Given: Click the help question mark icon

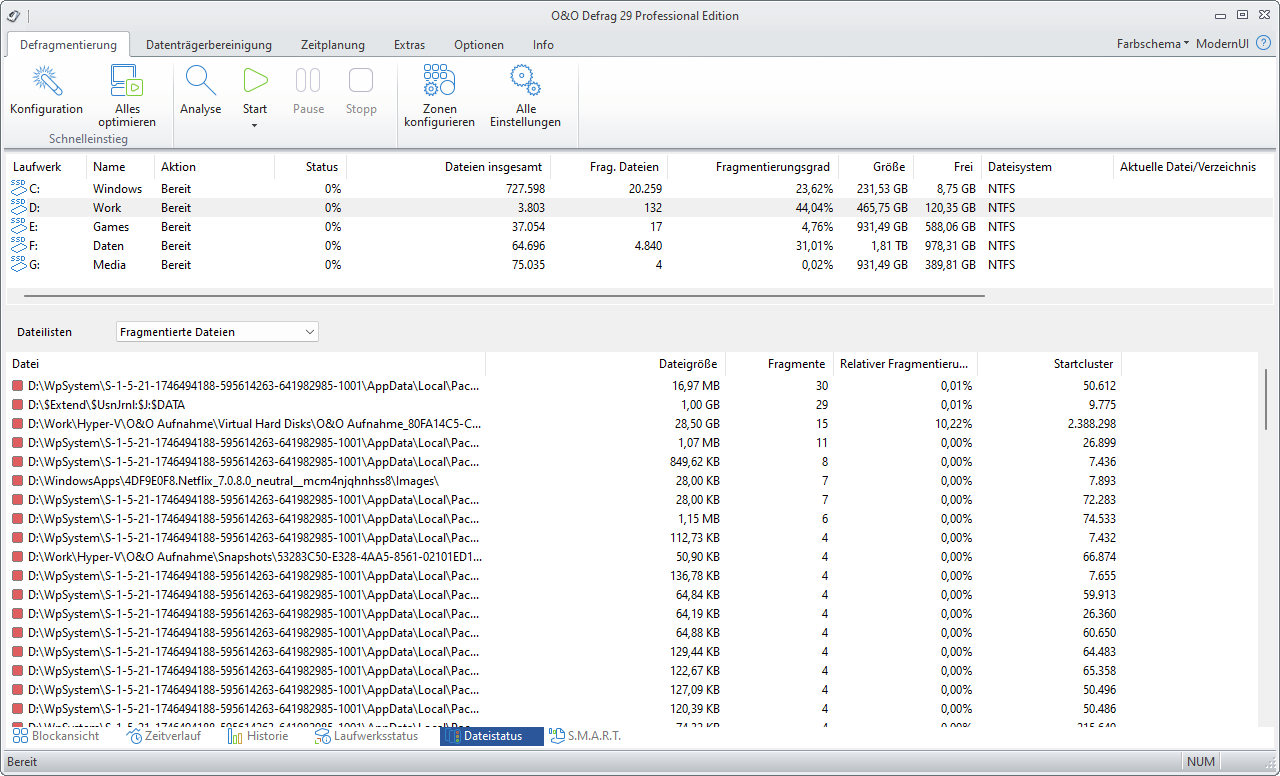Looking at the screenshot, I should pyautogui.click(x=1263, y=44).
